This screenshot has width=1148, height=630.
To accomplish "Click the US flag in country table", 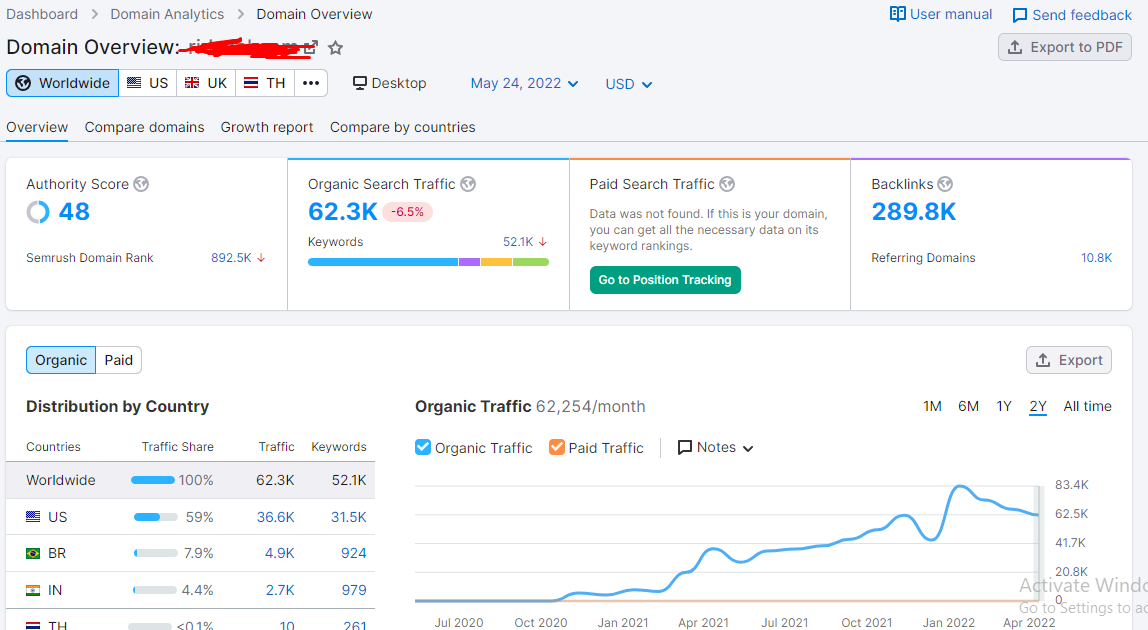I will coord(33,516).
